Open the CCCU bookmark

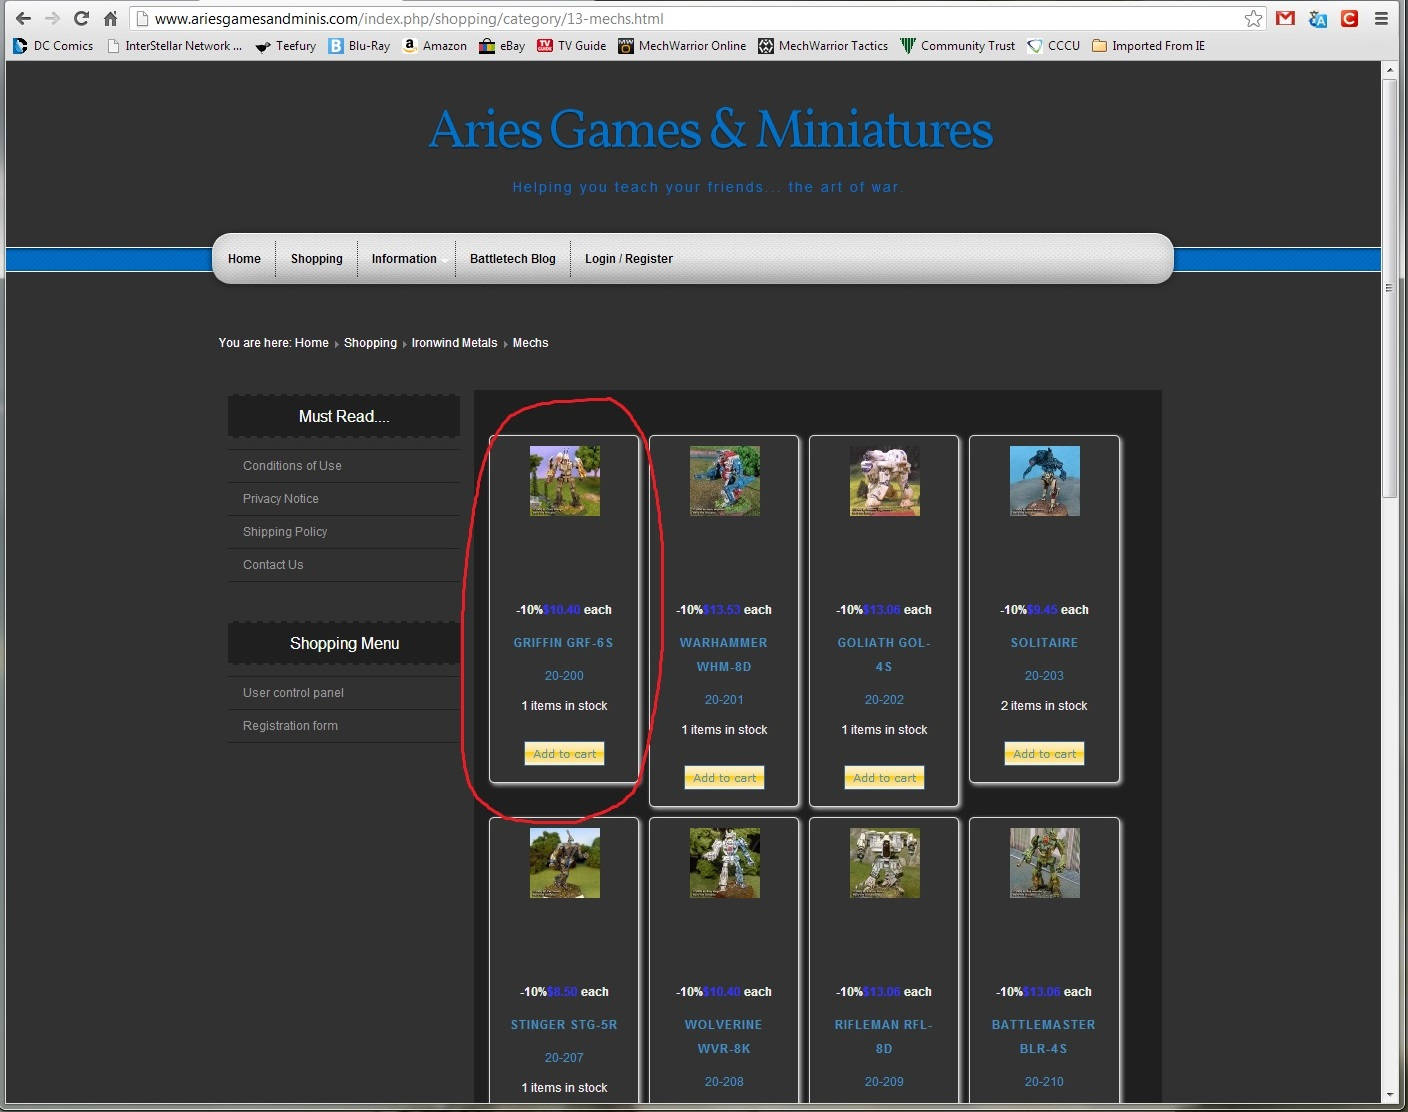1053,45
